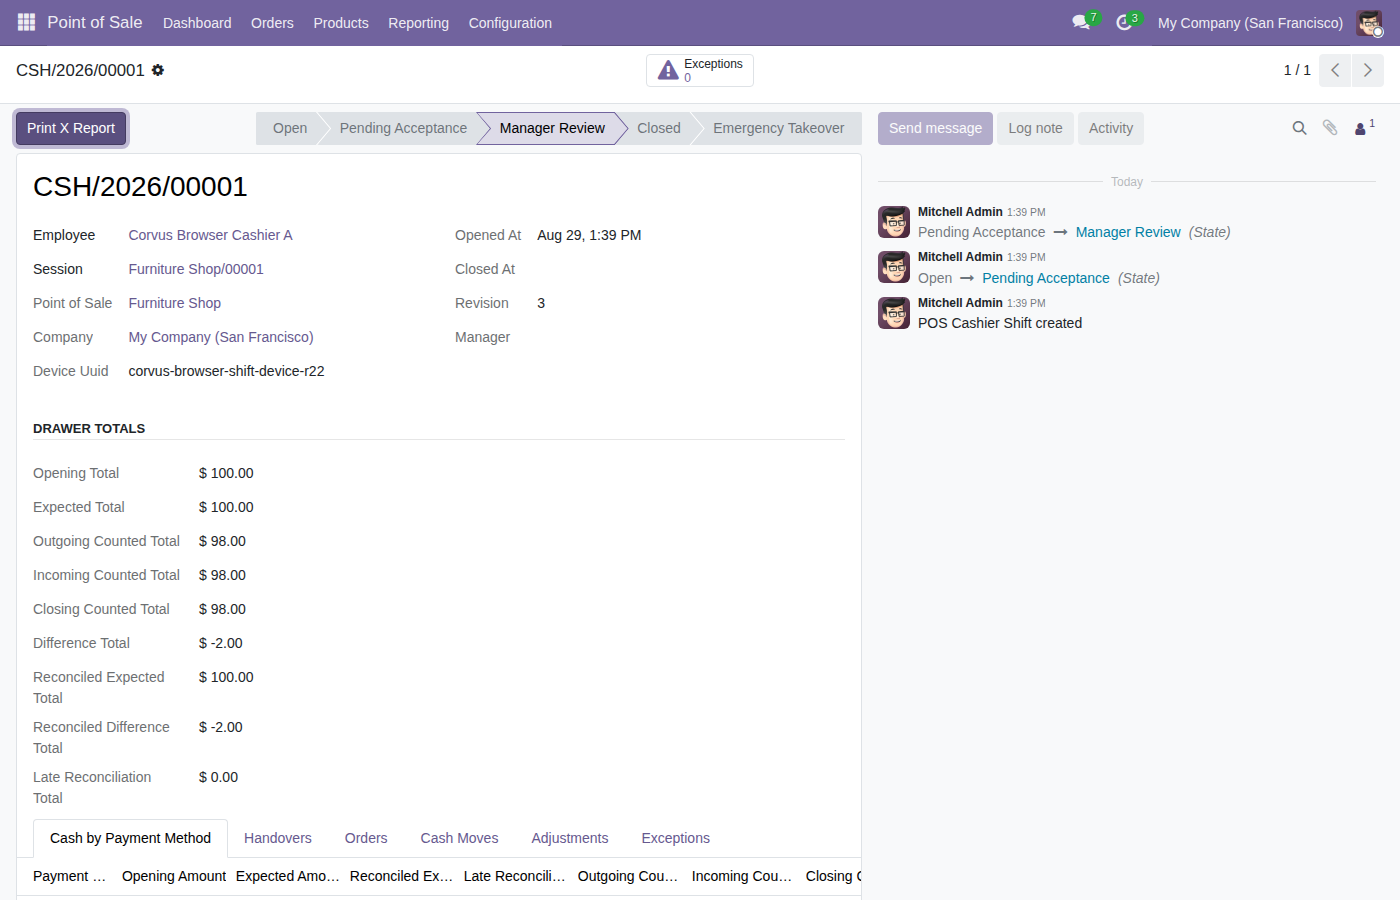Click the Activity button
The width and height of the screenshot is (1400, 900).
[x=1111, y=128]
